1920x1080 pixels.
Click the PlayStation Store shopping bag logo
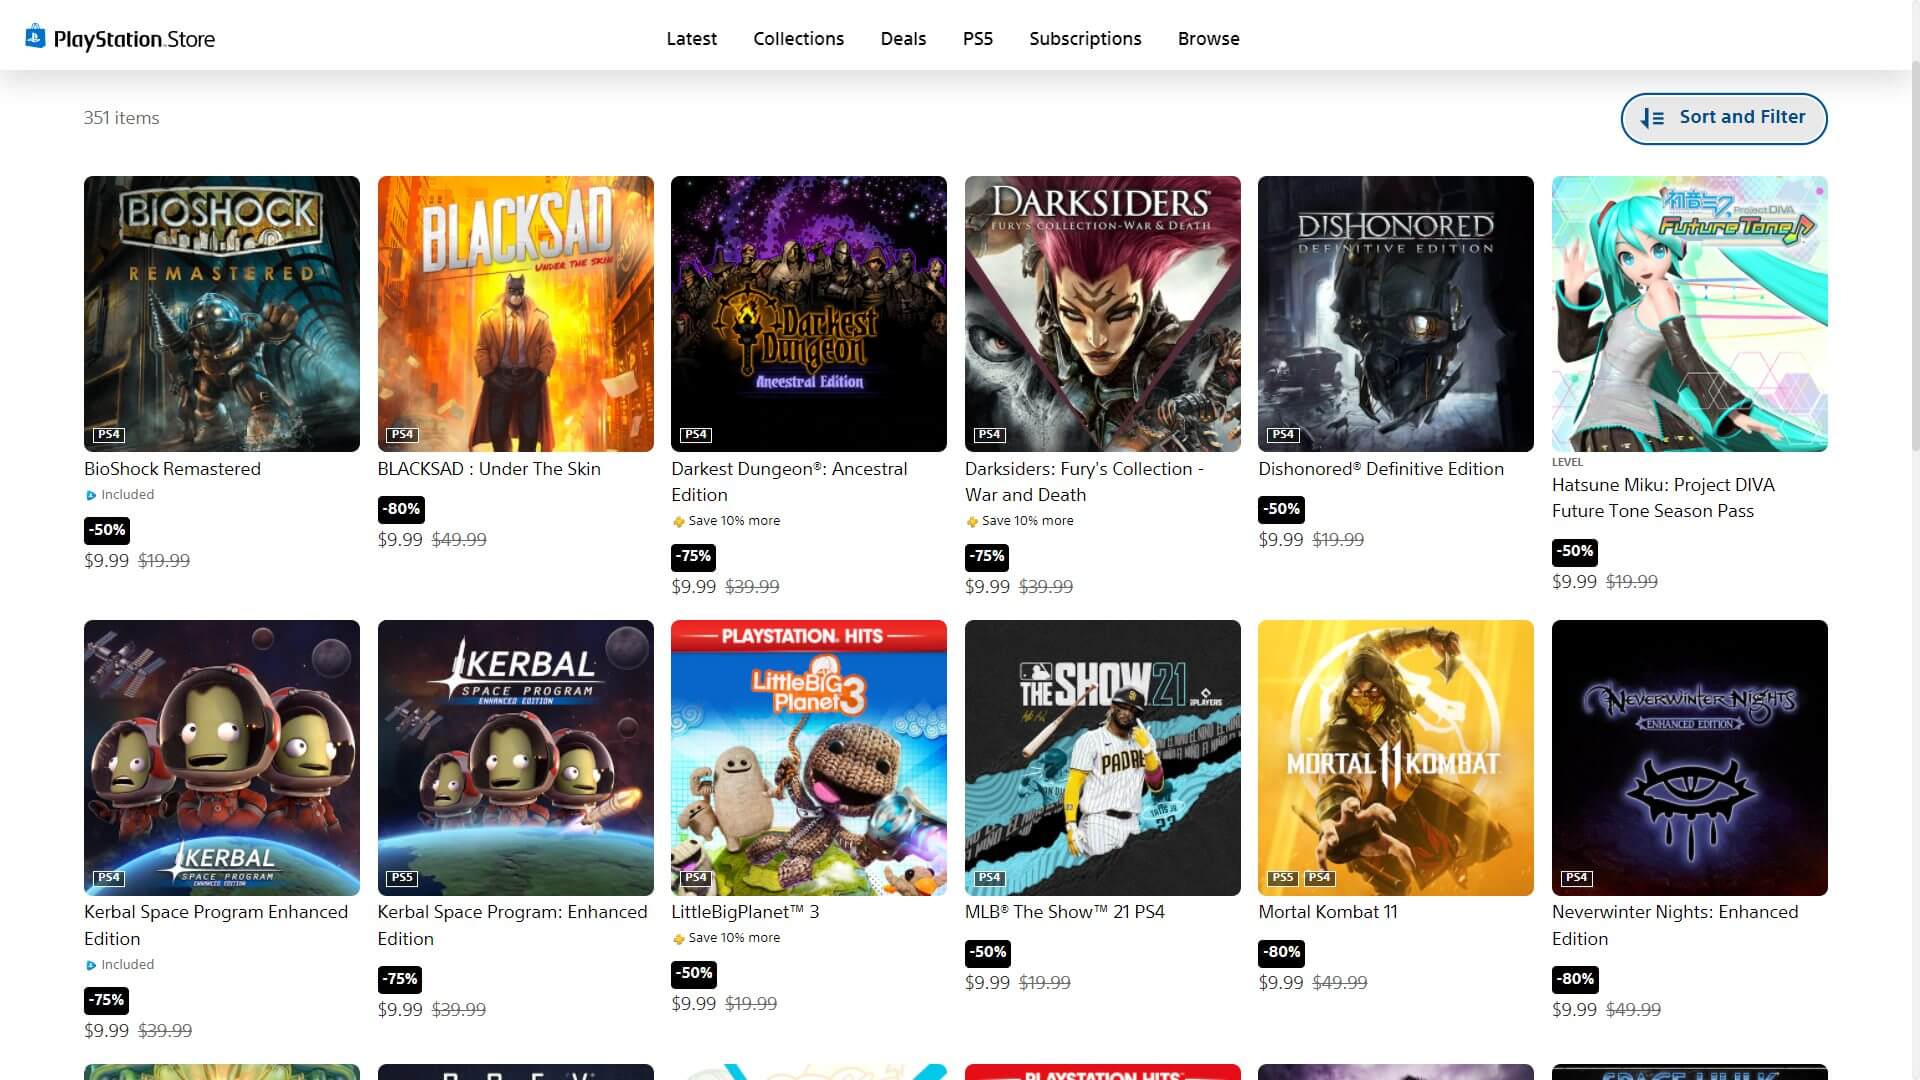(35, 37)
